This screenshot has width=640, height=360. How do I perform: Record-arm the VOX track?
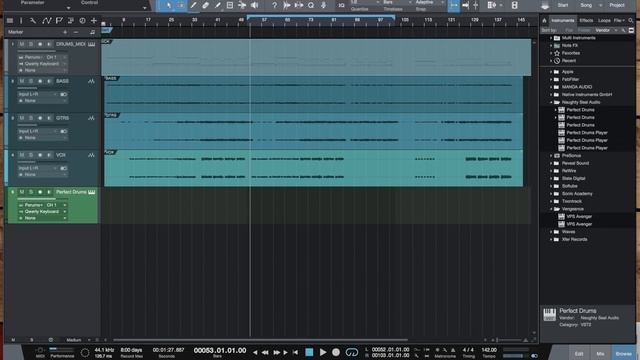pyautogui.click(x=40, y=155)
